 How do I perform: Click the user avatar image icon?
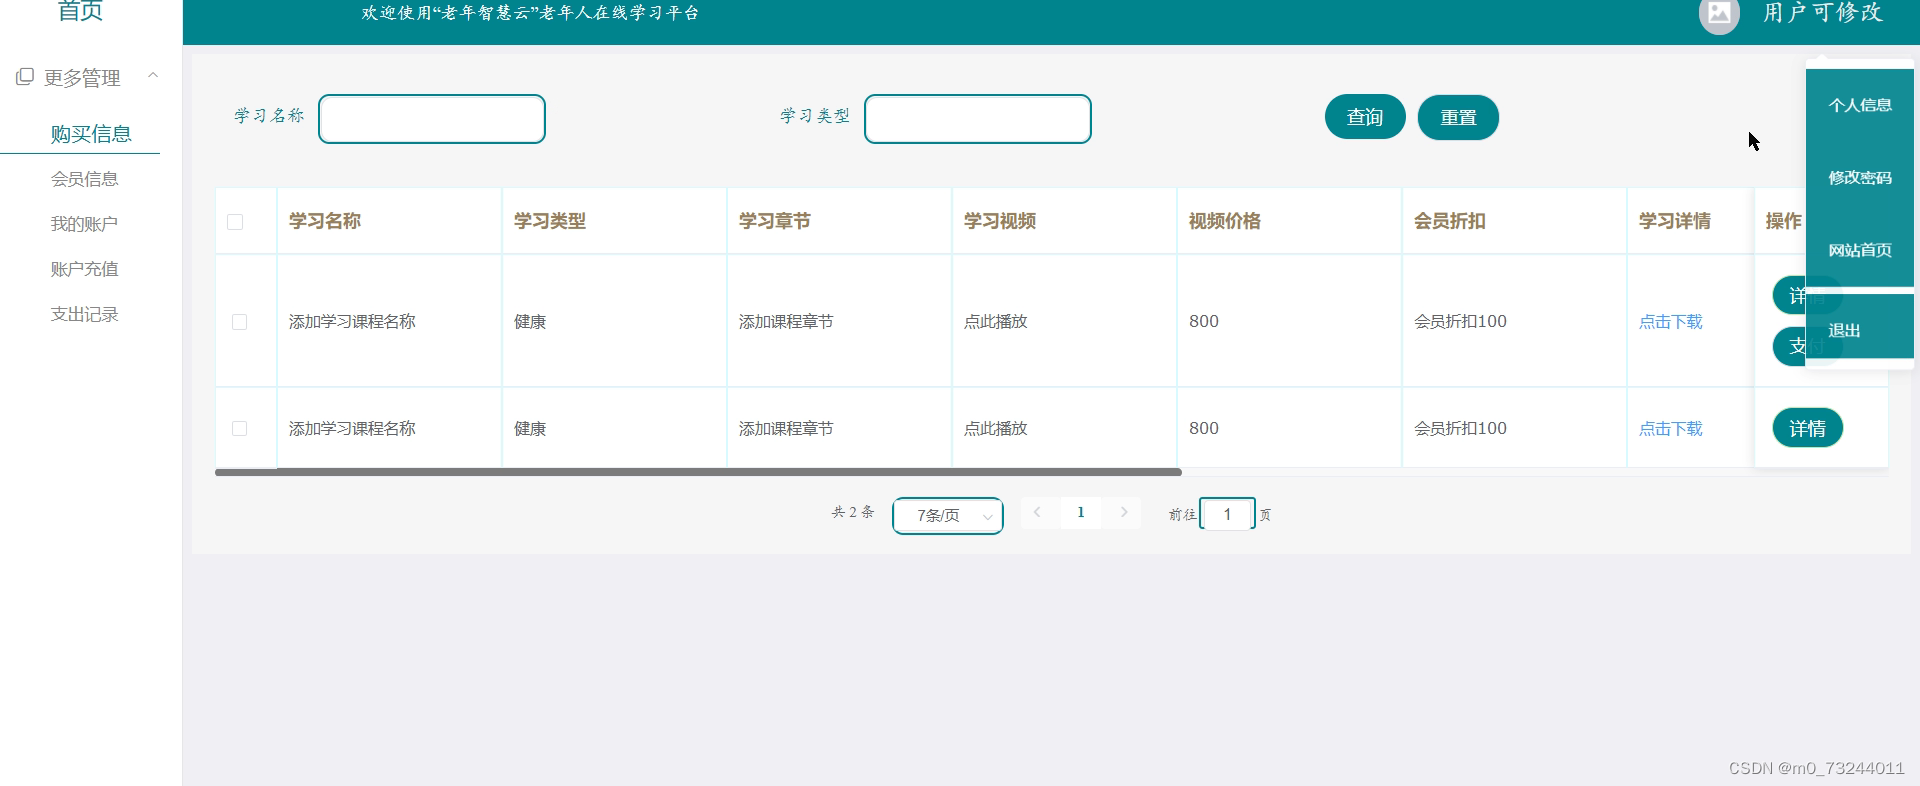coord(1719,14)
